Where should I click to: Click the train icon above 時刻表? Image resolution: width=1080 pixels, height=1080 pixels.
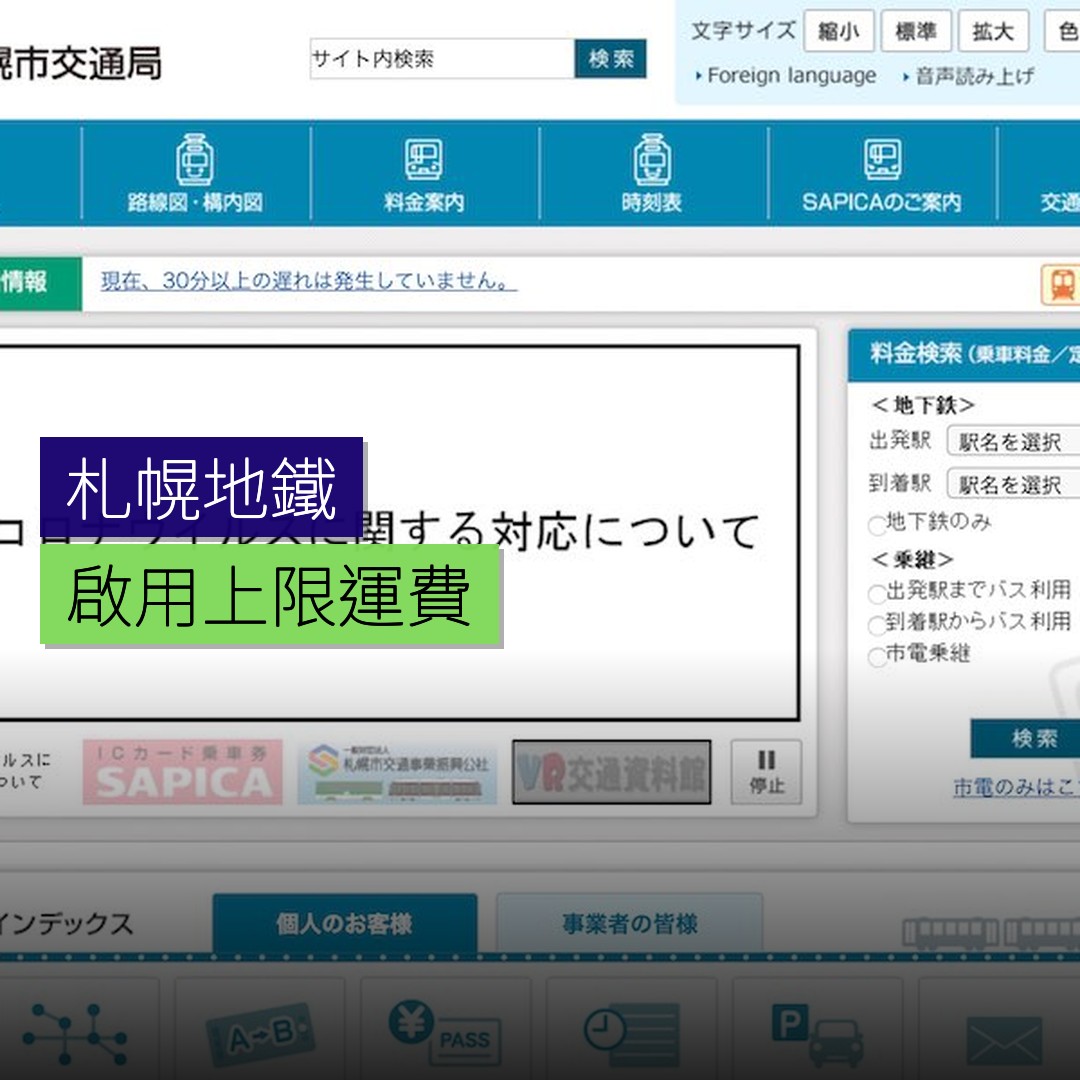pos(651,157)
